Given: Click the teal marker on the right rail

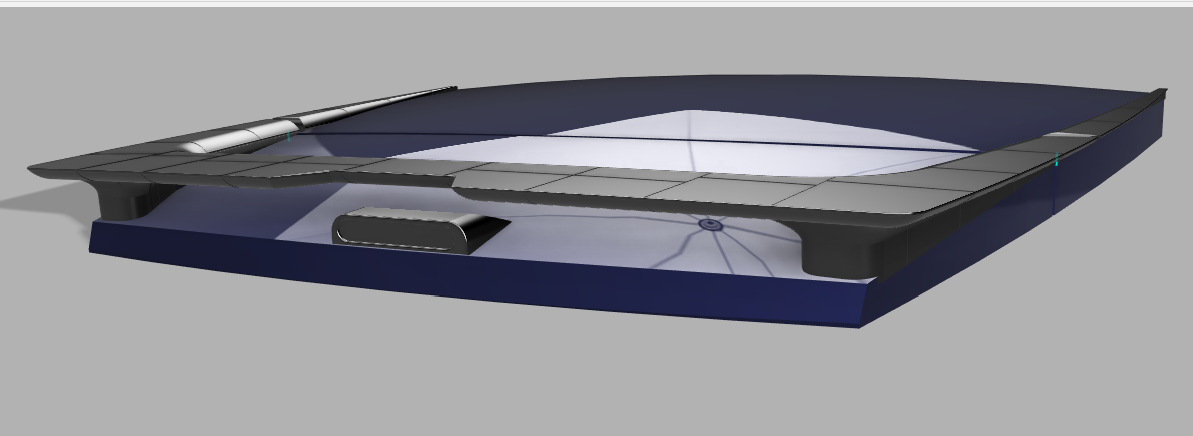Looking at the screenshot, I should pos(1057,160).
